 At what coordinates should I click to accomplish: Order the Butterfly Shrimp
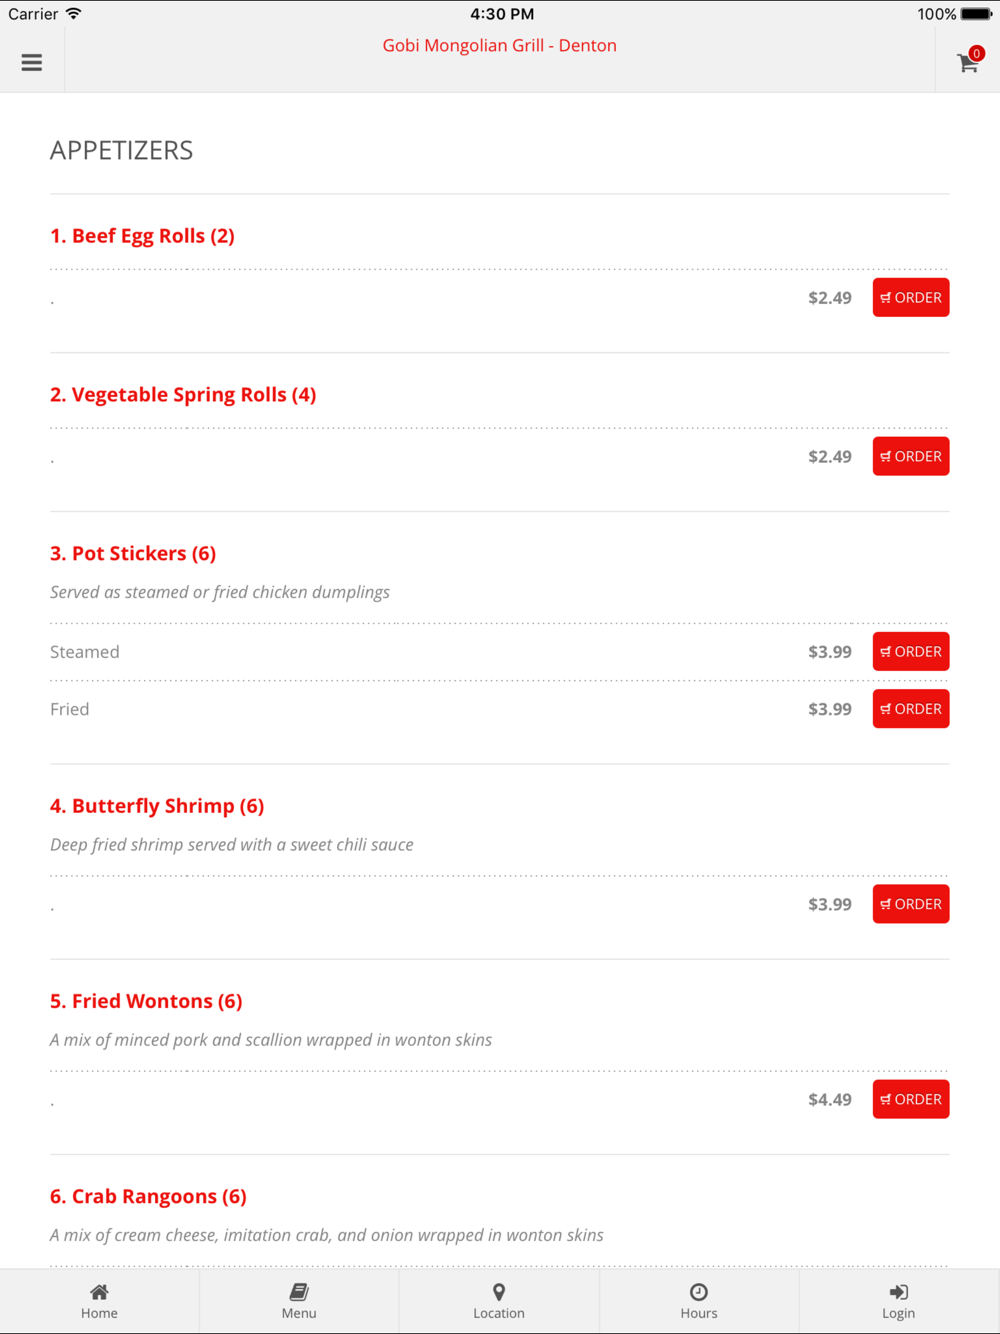911,904
